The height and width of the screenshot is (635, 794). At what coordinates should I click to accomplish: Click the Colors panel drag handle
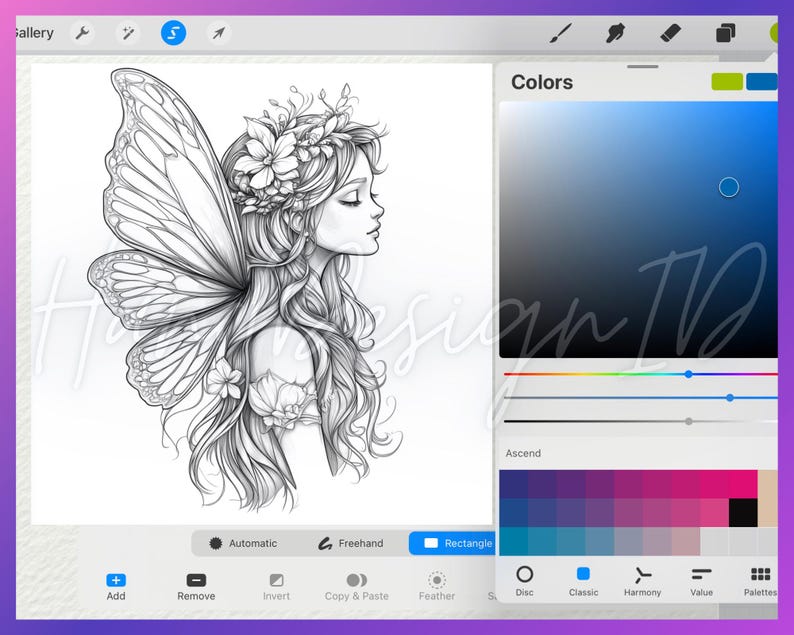(642, 66)
